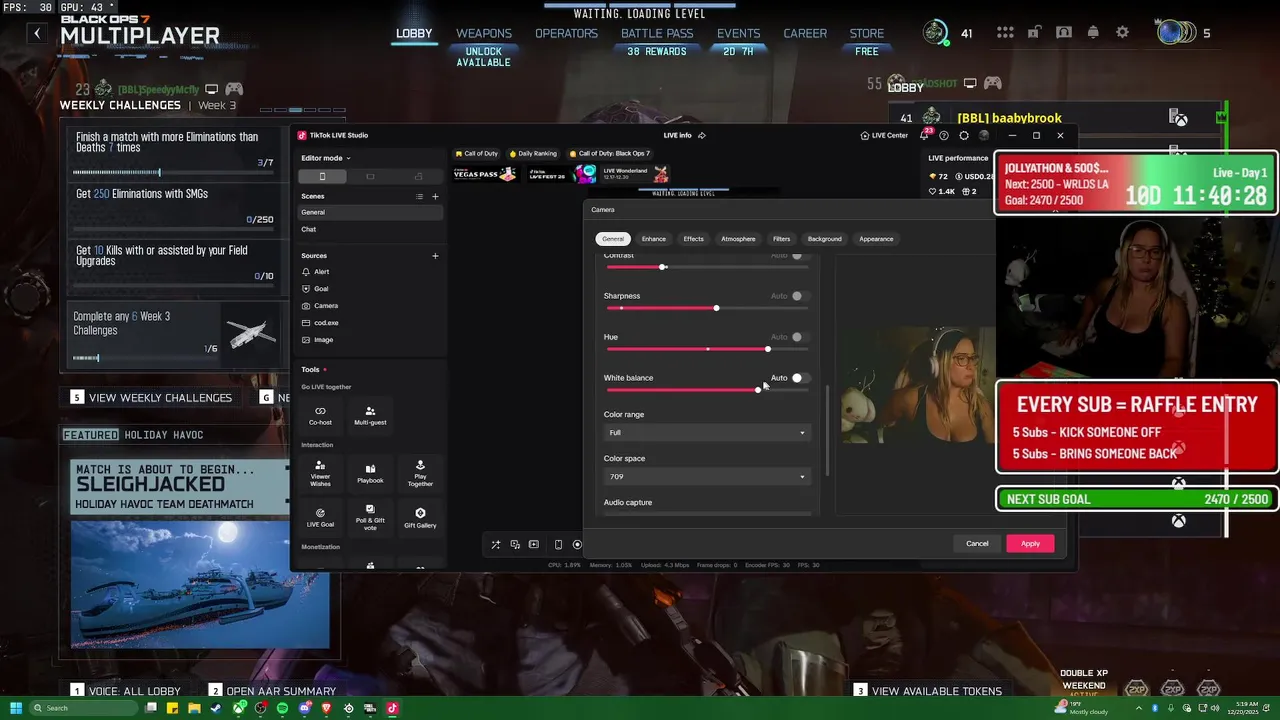
Task: Open TikTok LIVE Studio settings gear
Action: coord(964,135)
